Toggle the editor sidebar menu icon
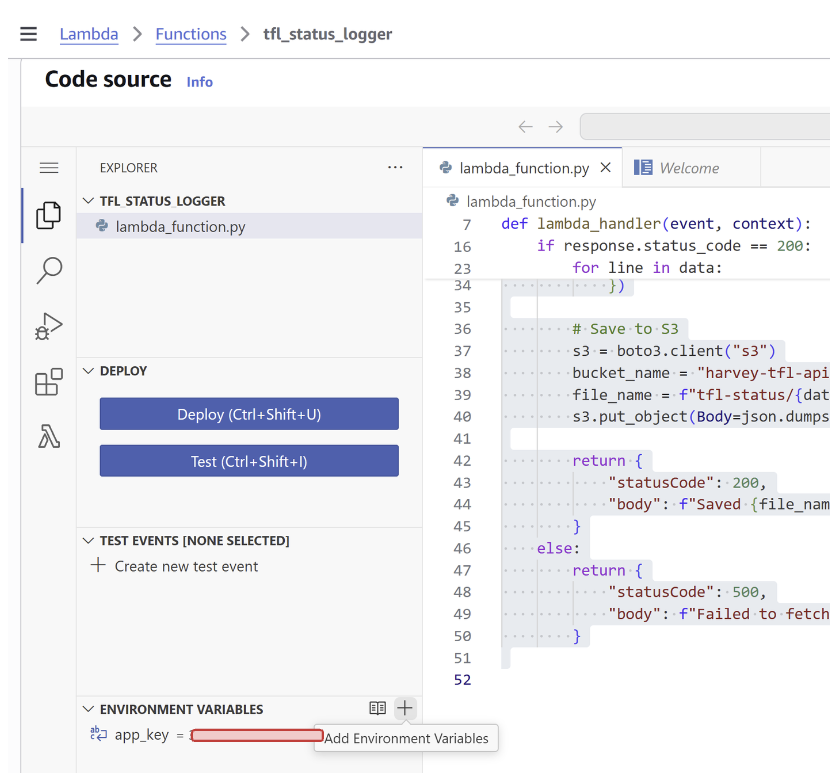The width and height of the screenshot is (830, 778). [x=49, y=168]
